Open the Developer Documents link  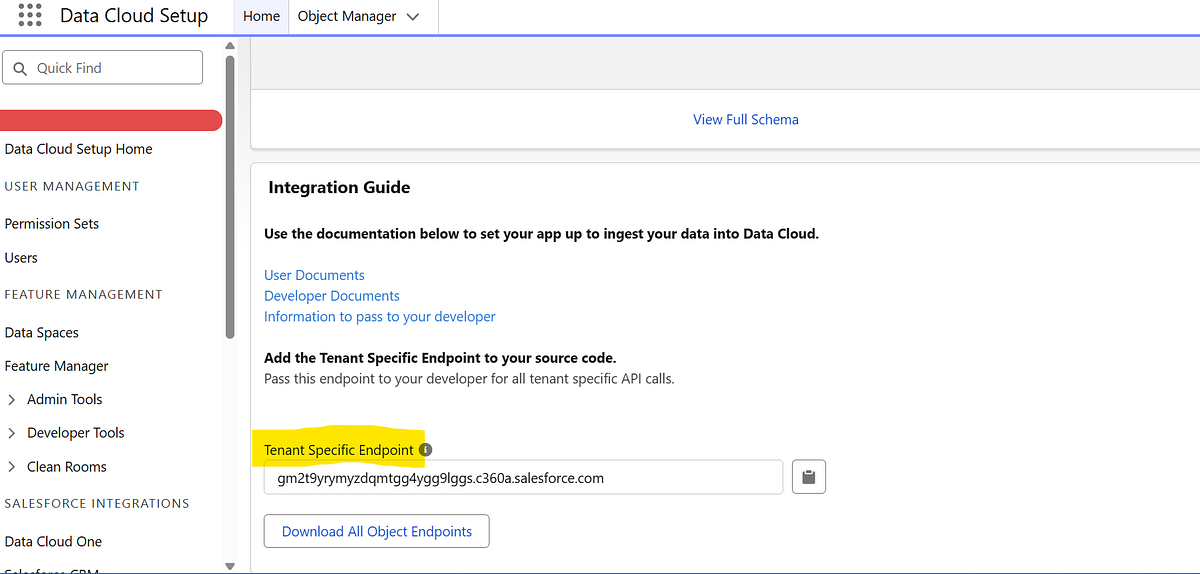(x=331, y=296)
